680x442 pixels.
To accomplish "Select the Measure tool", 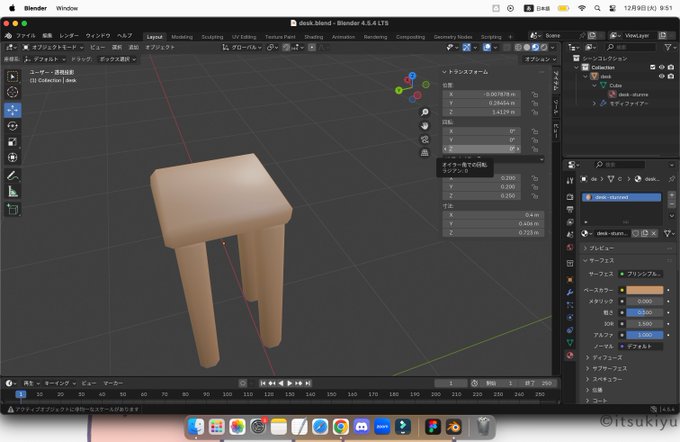I will coord(13,191).
